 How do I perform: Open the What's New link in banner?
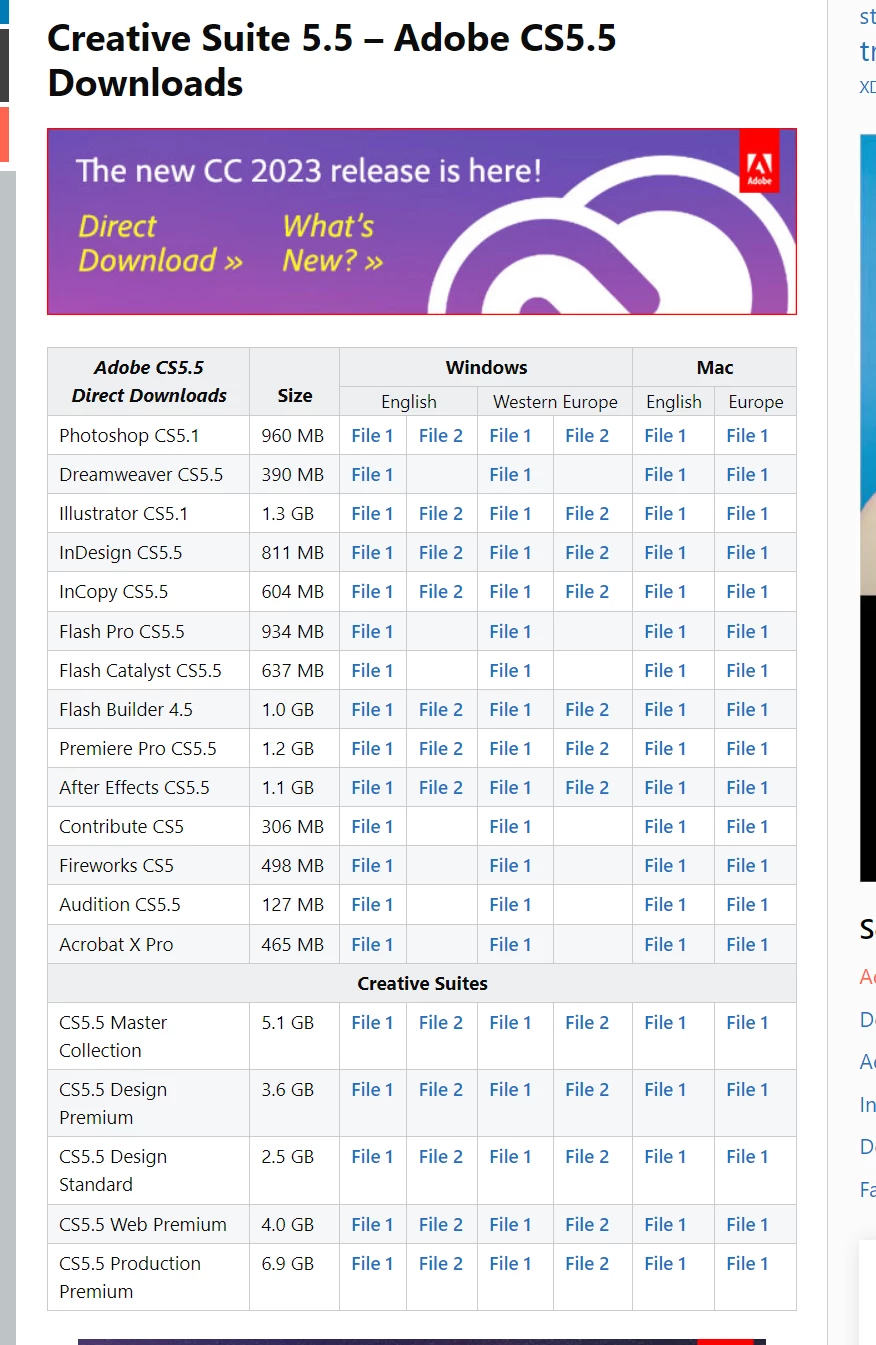[x=332, y=243]
